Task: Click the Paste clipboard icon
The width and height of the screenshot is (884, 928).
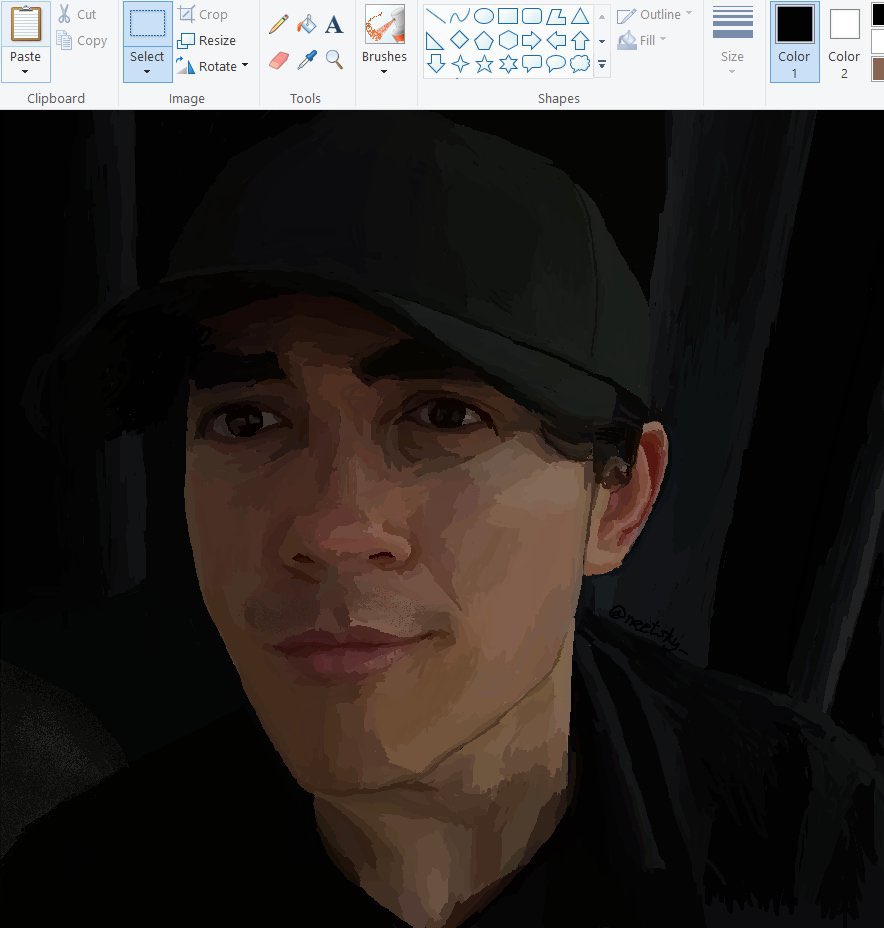Action: click(x=25, y=24)
